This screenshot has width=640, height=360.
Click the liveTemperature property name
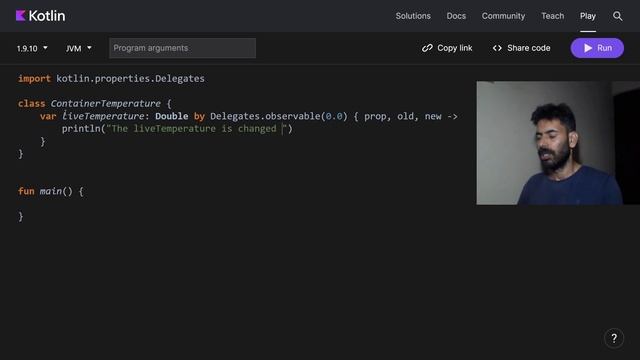pos(103,116)
